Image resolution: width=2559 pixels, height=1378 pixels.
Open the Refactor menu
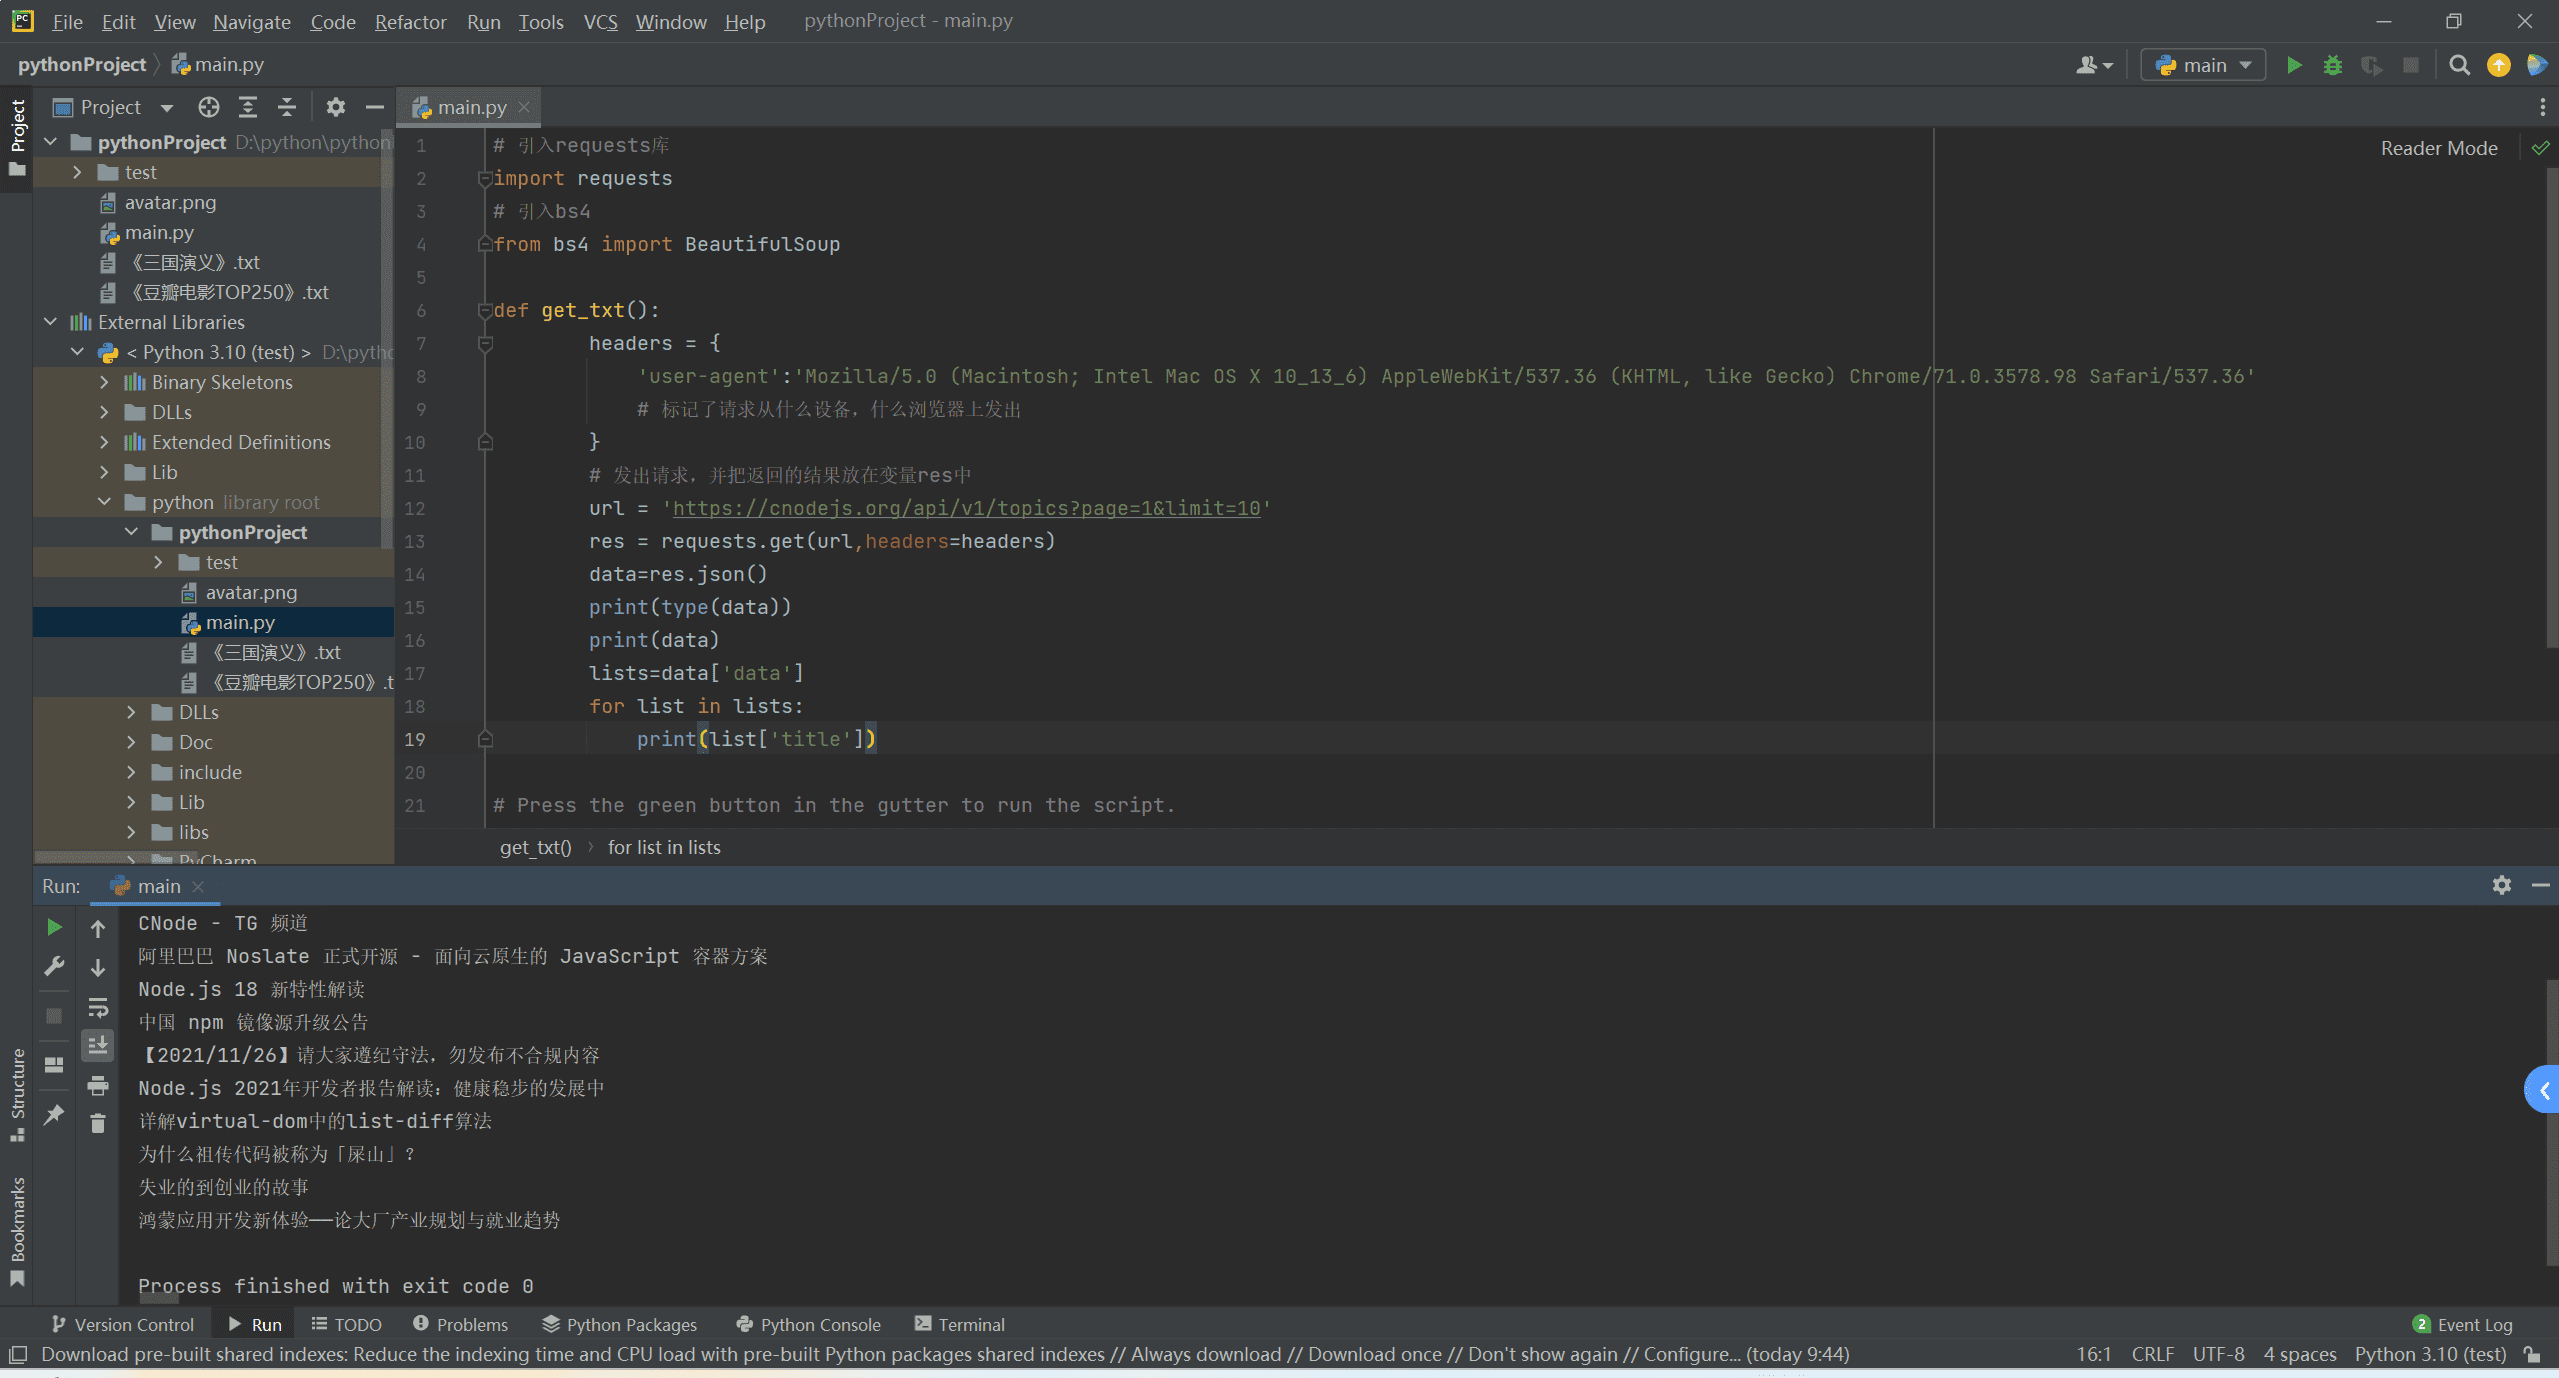[410, 21]
